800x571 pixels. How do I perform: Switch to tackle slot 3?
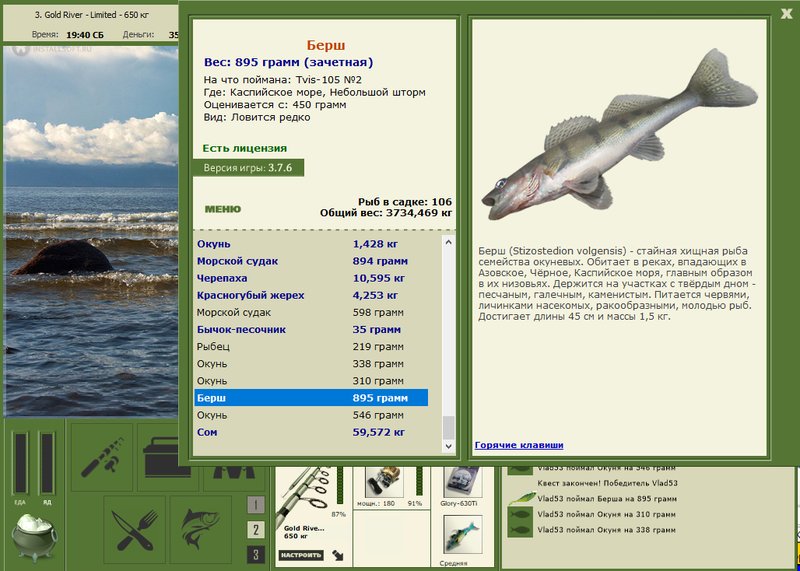click(256, 554)
